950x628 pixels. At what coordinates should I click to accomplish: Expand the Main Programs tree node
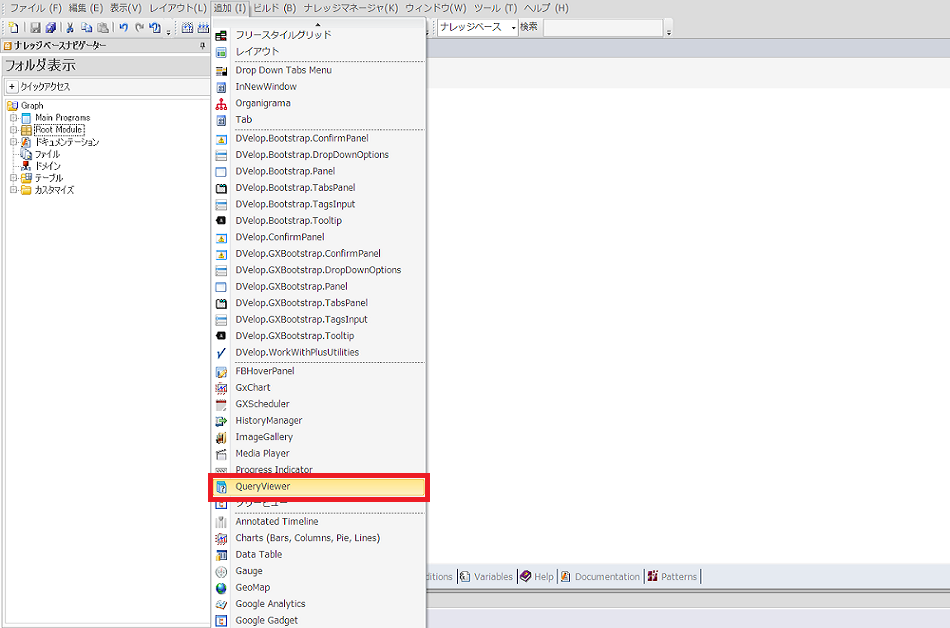click(x=14, y=118)
